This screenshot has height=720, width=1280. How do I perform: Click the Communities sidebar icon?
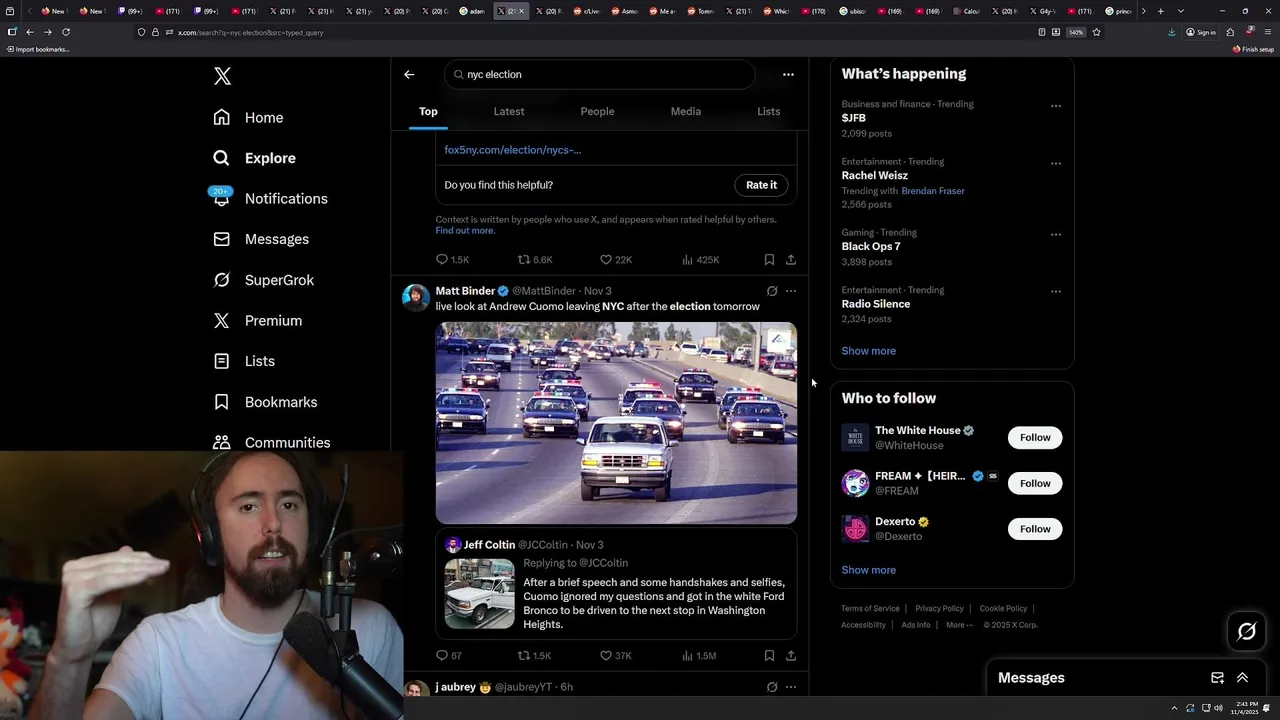coord(222,442)
